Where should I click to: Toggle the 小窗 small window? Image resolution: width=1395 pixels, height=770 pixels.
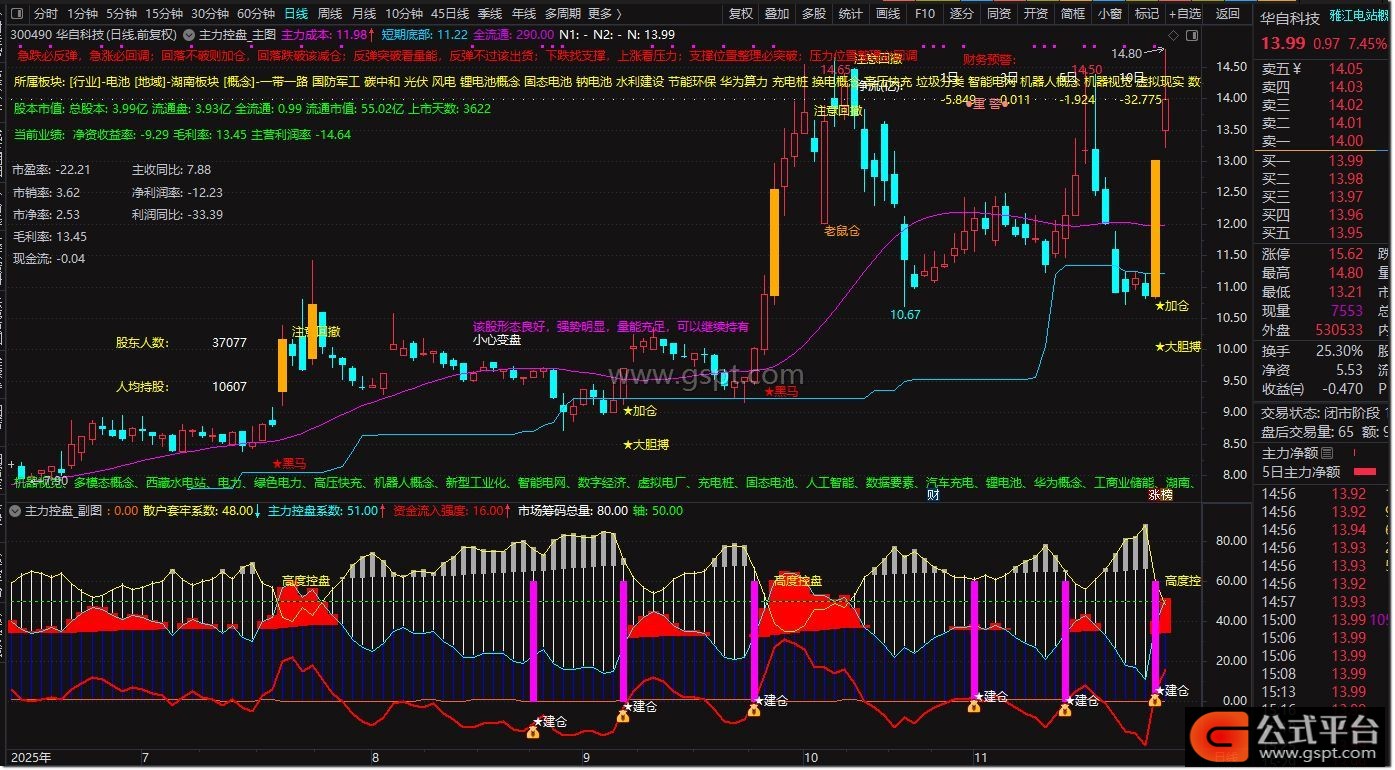pyautogui.click(x=1109, y=14)
